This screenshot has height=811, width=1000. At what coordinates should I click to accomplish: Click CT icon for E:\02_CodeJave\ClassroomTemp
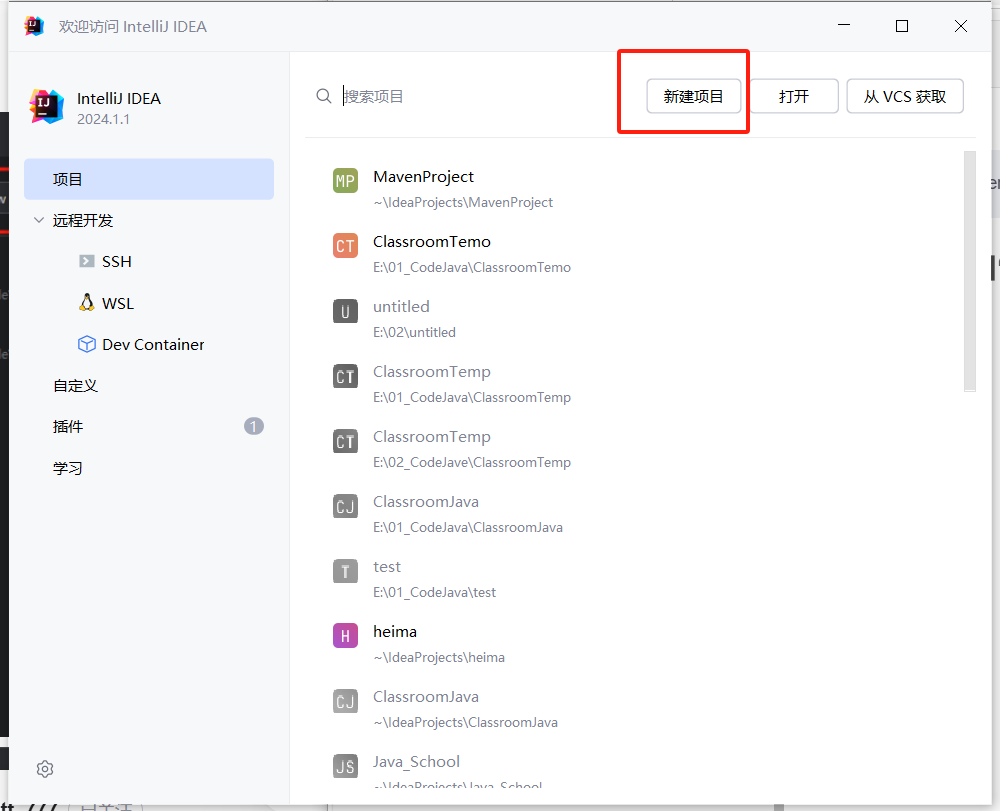pyautogui.click(x=346, y=441)
